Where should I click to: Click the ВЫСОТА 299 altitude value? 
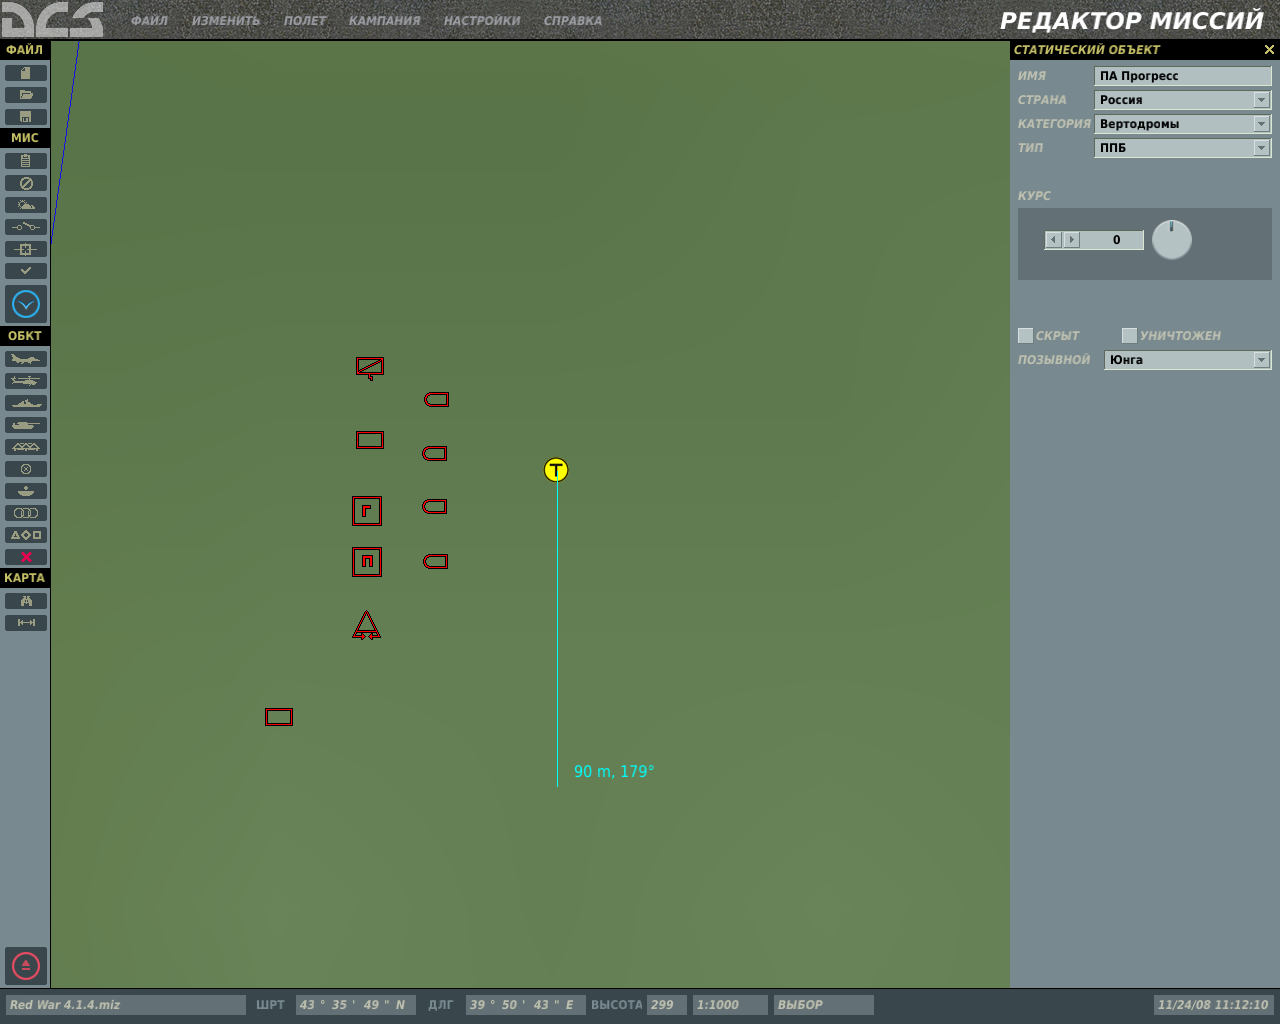666,1005
